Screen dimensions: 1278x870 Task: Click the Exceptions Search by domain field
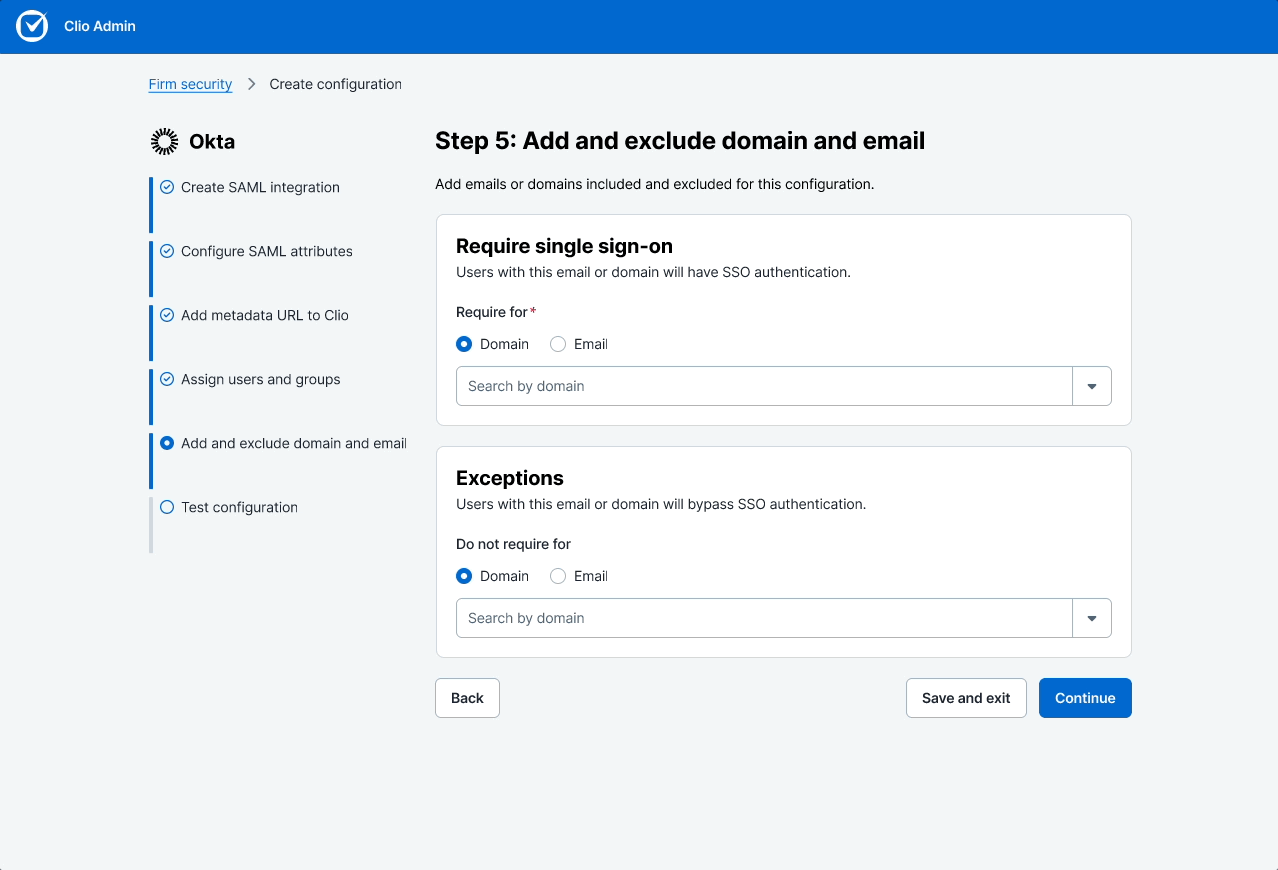coord(764,618)
